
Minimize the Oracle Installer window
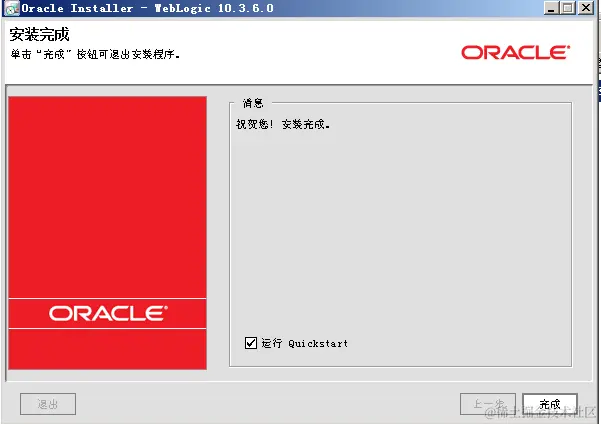point(551,8)
